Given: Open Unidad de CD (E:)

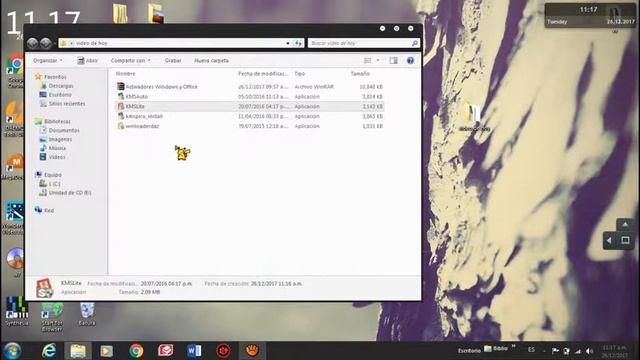Looking at the screenshot, I should (65, 193).
